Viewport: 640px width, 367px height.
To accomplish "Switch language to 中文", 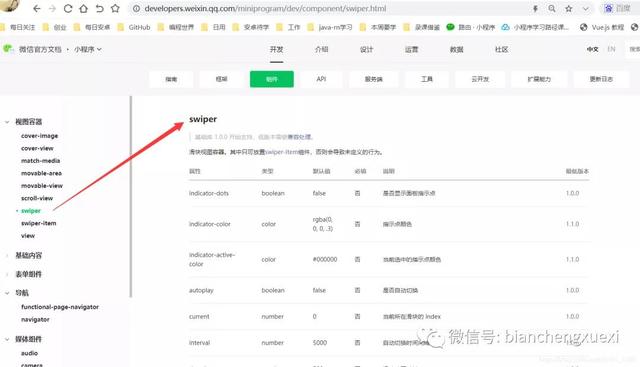I will (x=593, y=49).
